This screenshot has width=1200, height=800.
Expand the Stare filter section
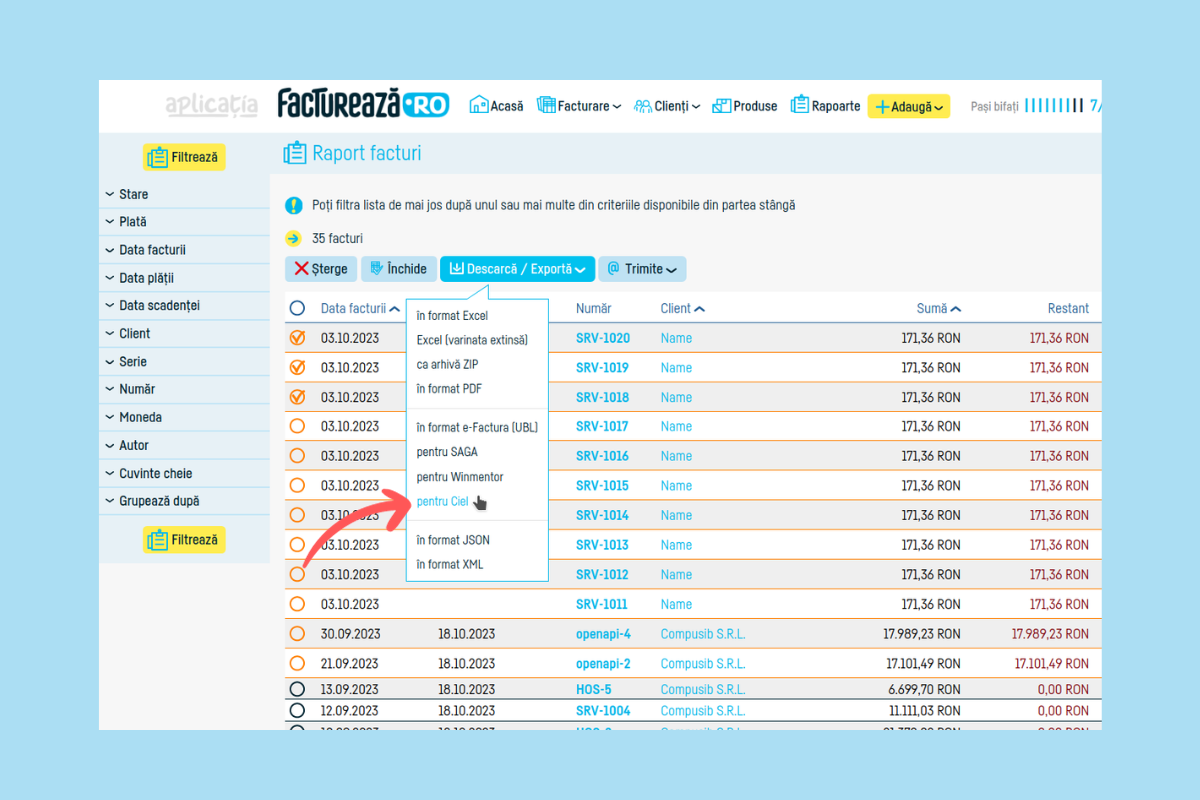click(x=133, y=194)
